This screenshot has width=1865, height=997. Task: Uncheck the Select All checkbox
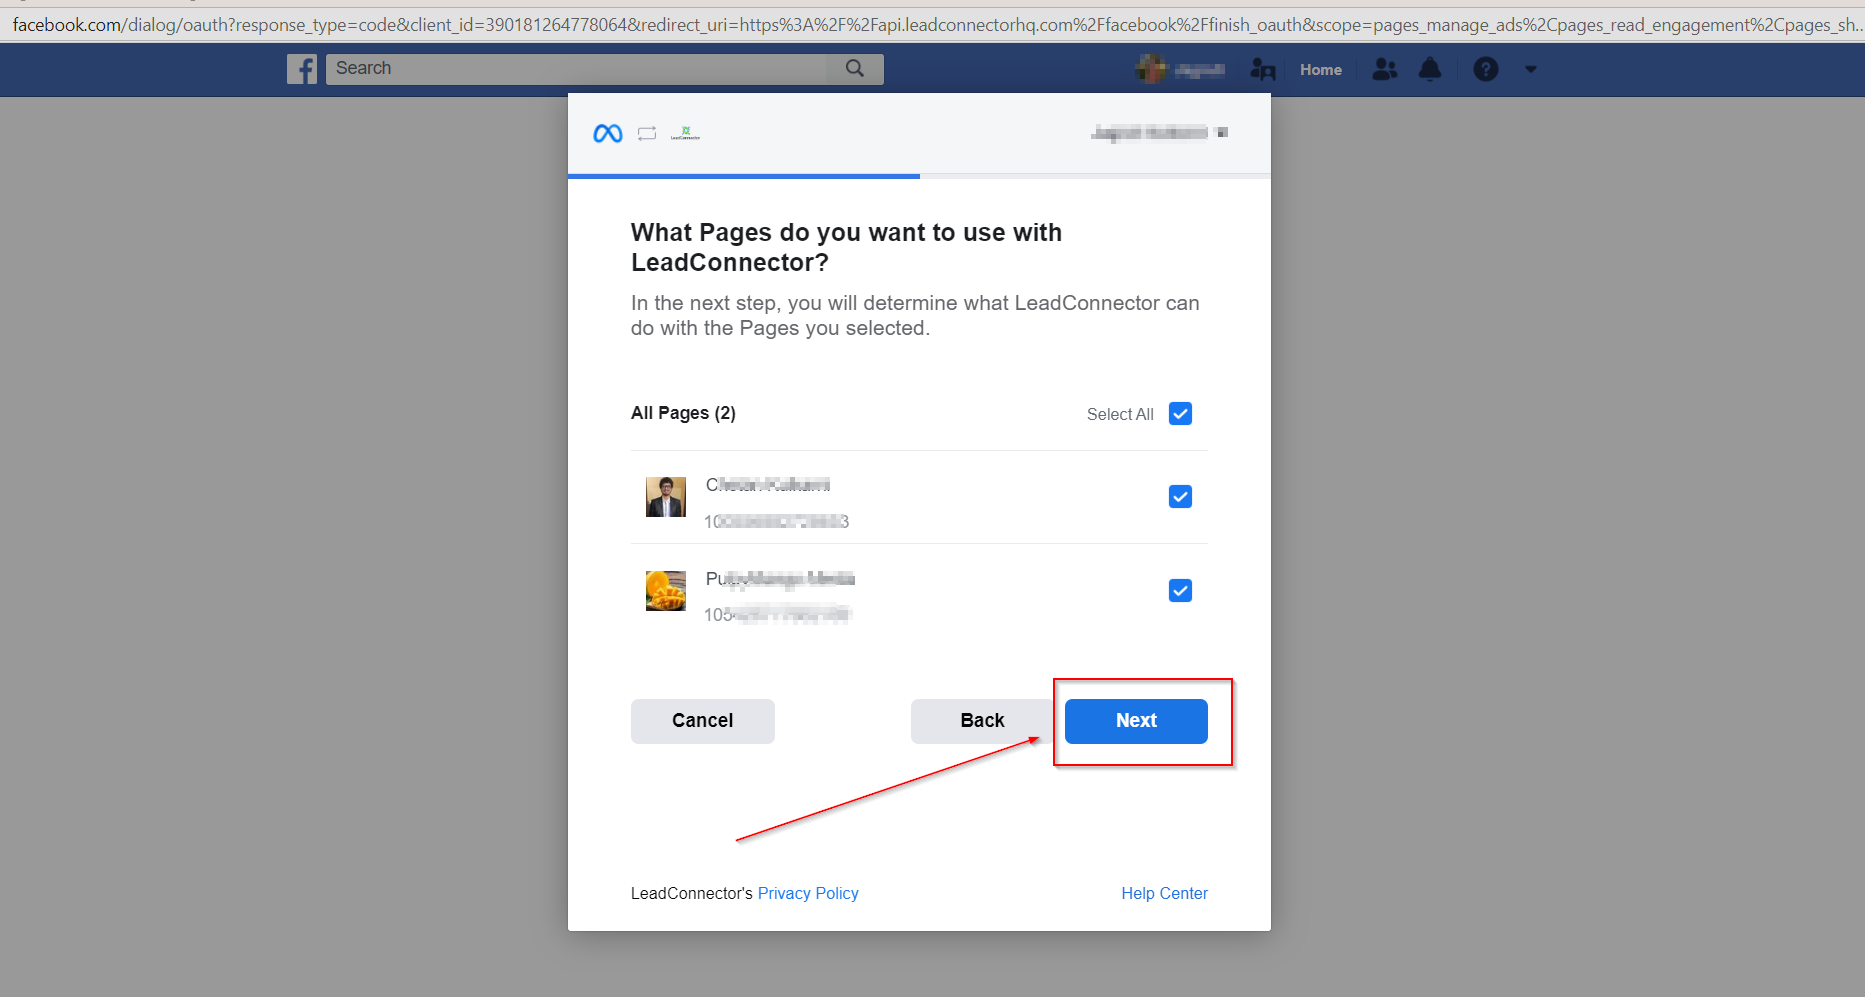pyautogui.click(x=1180, y=414)
